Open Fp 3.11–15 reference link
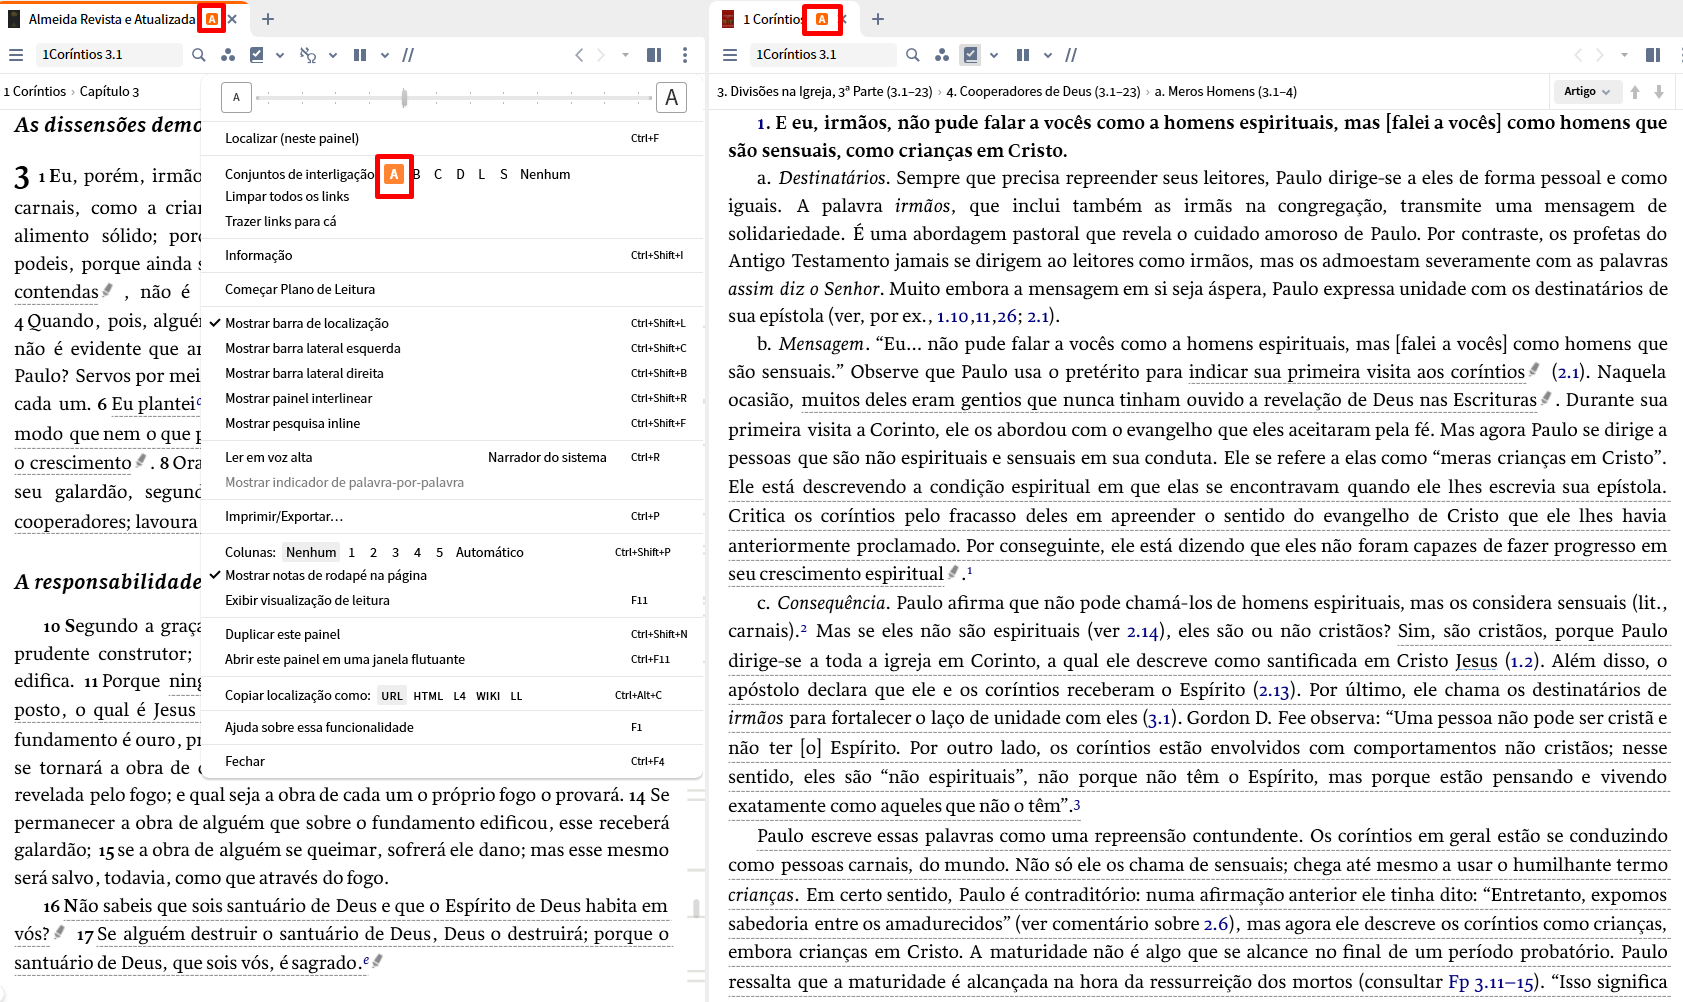 1491,981
